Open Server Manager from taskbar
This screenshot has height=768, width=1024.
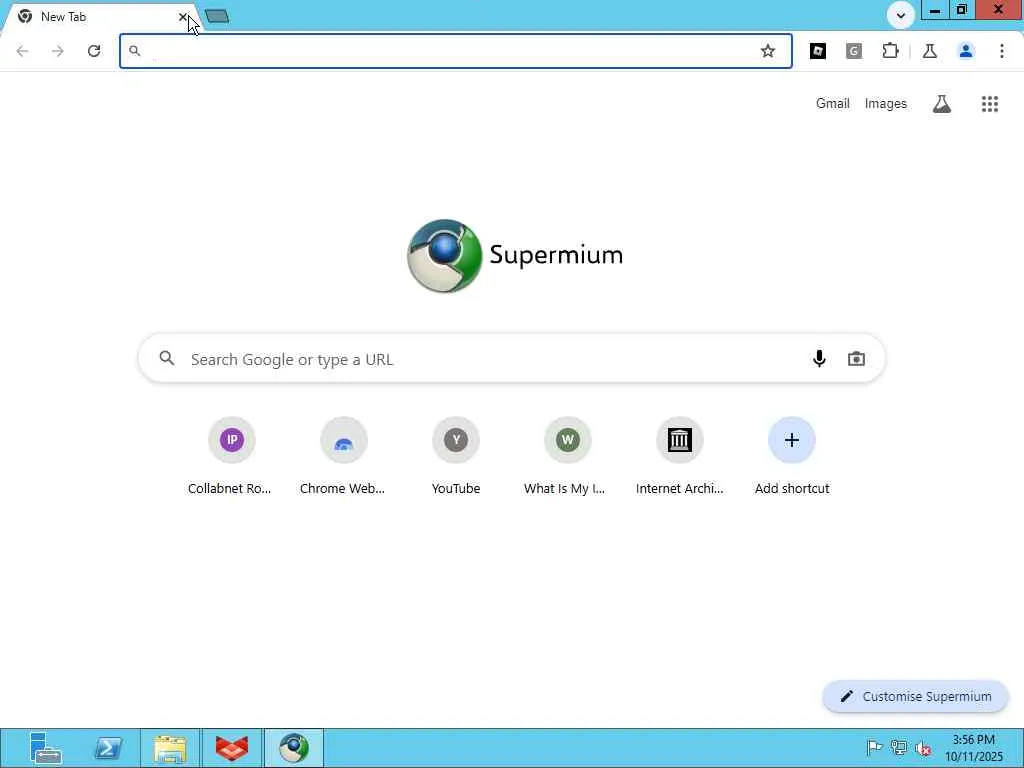[x=44, y=748]
